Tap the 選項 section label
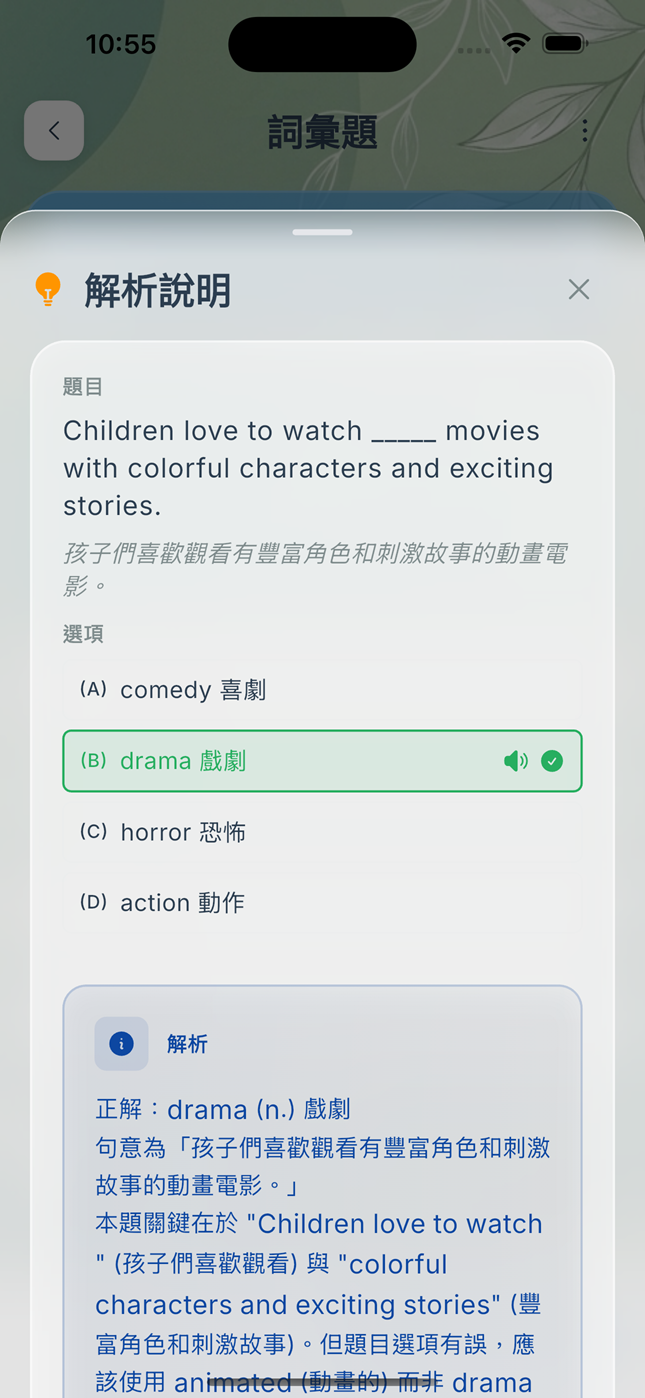The width and height of the screenshot is (645, 1398). [x=83, y=634]
